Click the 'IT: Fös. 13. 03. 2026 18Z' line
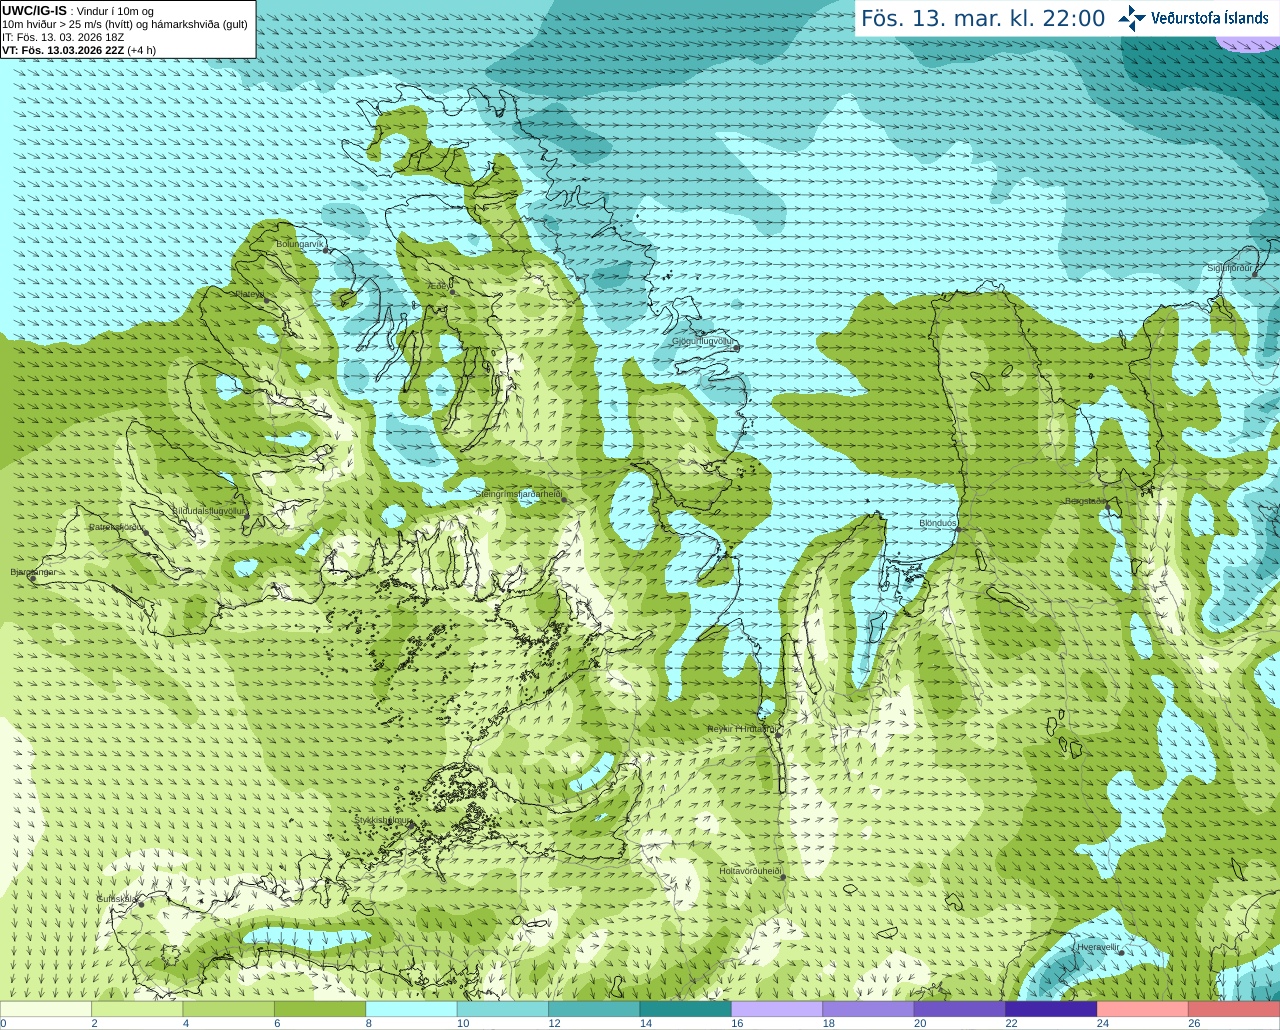Screen dimensions: 1280x1030 point(63,37)
